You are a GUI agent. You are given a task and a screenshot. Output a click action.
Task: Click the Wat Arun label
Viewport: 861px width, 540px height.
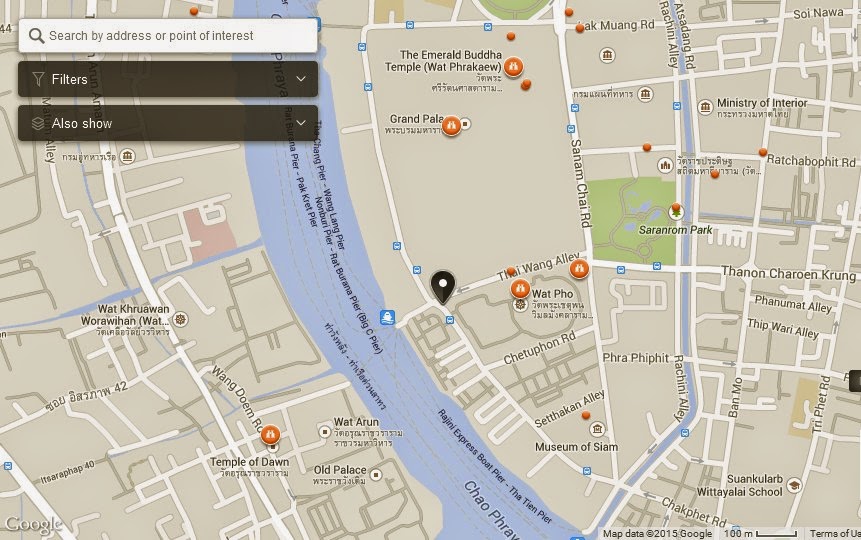(x=356, y=422)
